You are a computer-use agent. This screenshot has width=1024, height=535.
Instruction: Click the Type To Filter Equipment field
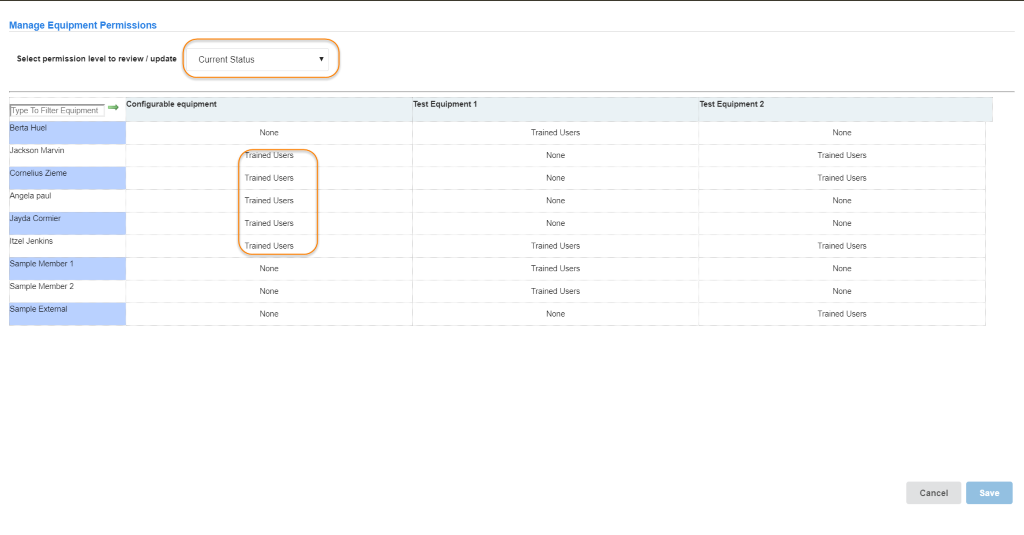point(56,110)
